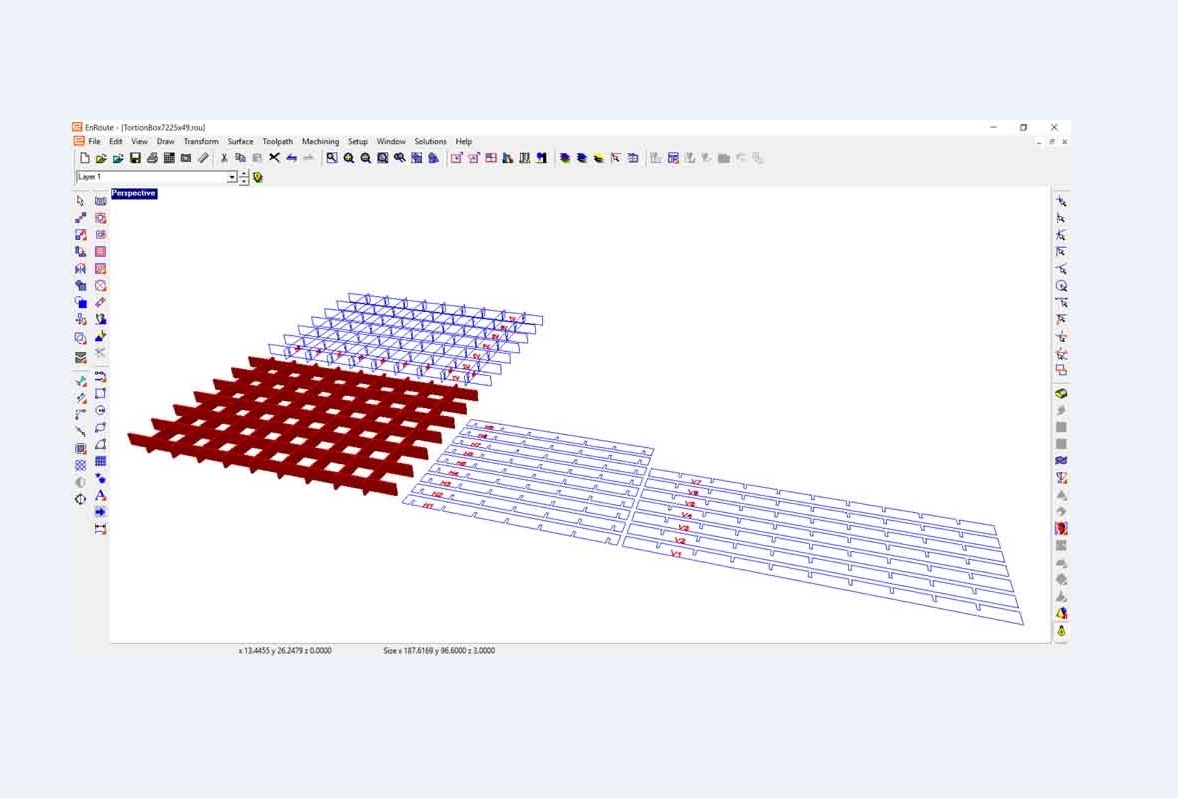Screen dimensions: 1178x798
Task: Click the binoculars zoom icon
Action: tap(400, 159)
